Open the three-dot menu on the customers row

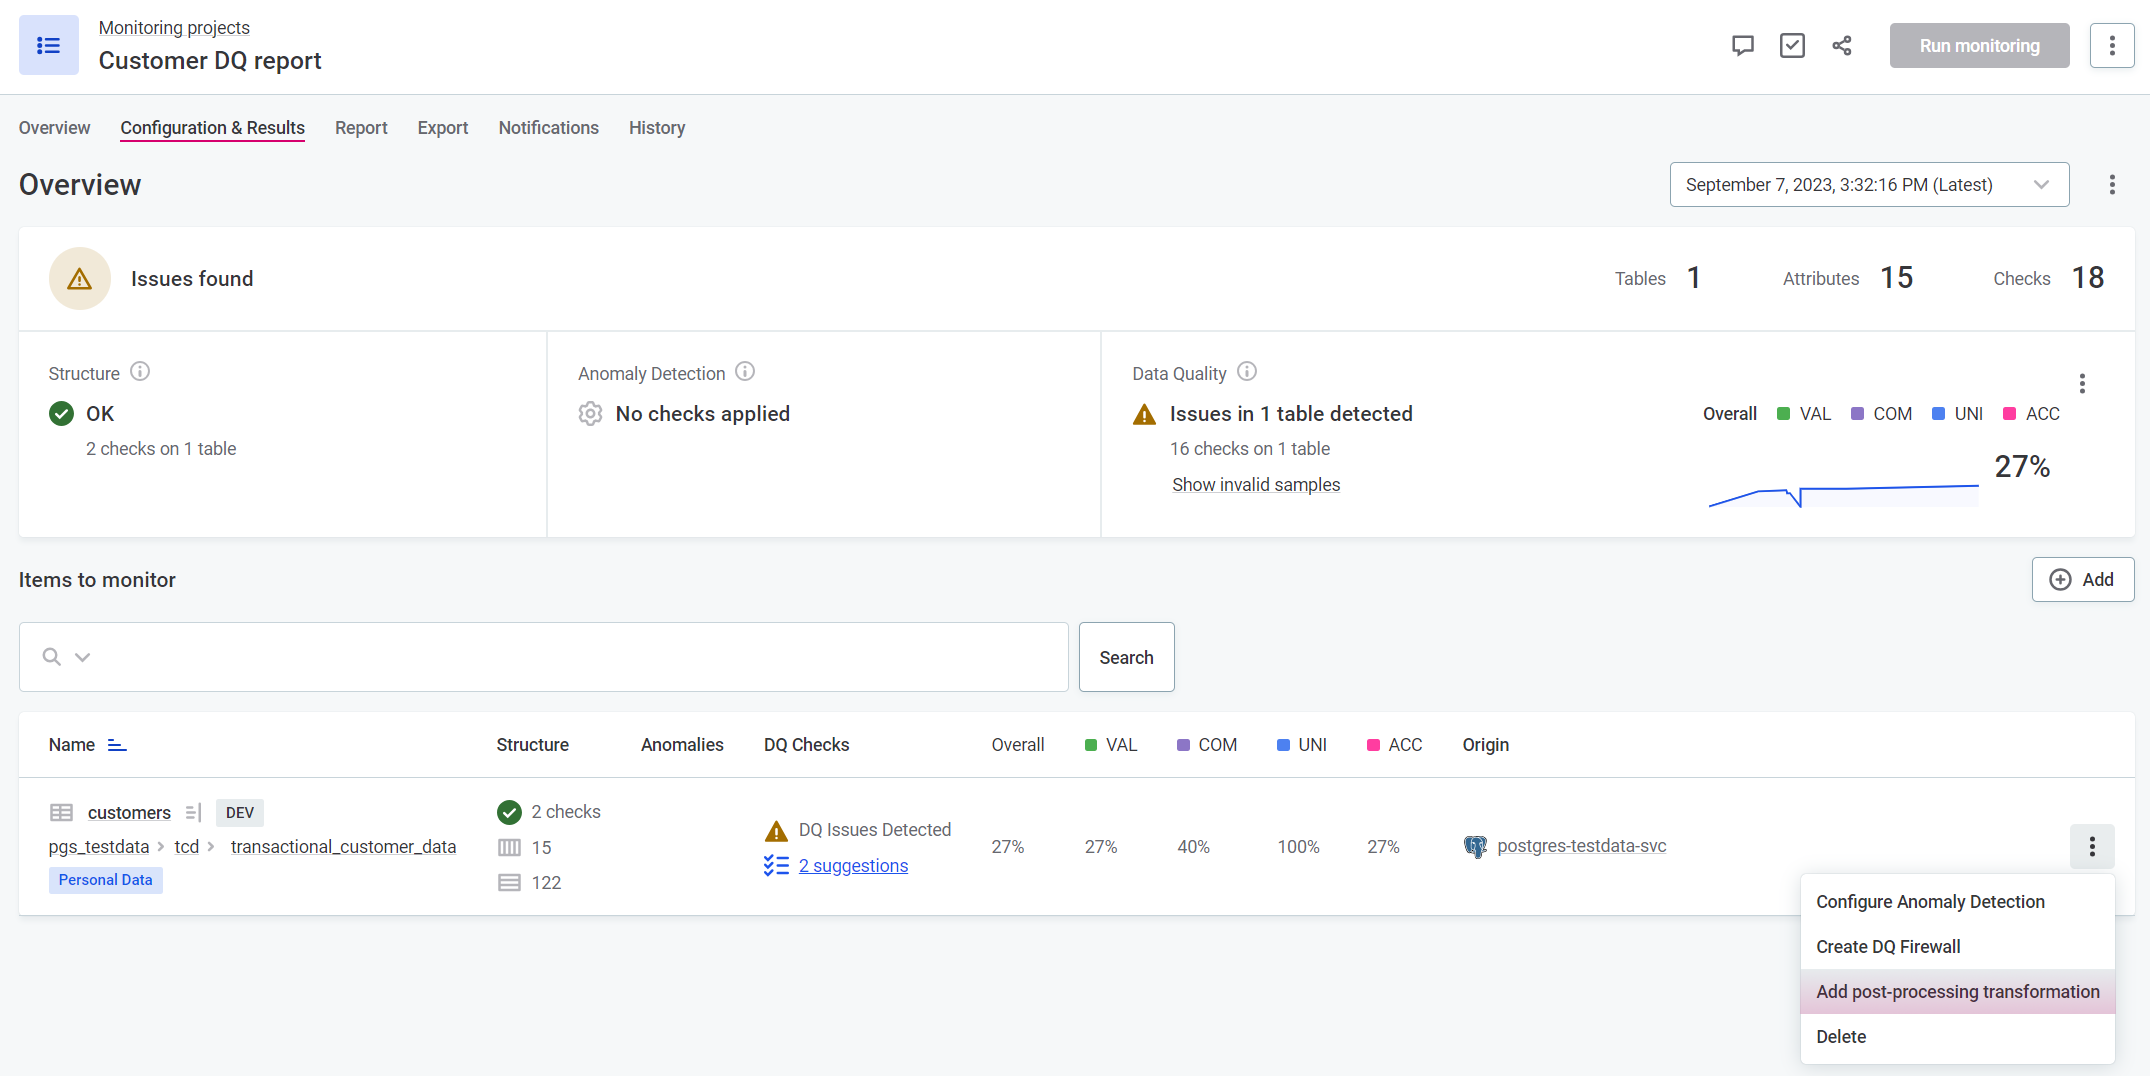(2092, 846)
